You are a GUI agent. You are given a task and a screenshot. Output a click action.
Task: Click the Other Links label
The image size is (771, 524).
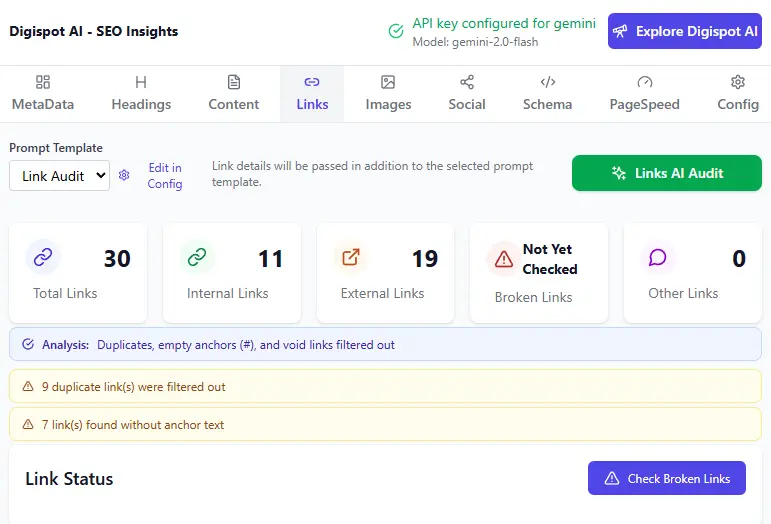pyautogui.click(x=683, y=293)
